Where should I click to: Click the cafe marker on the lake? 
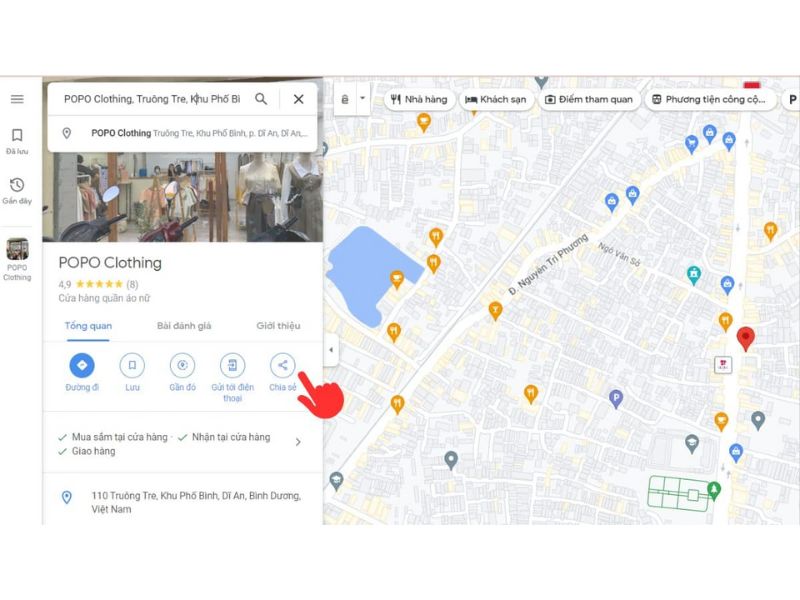pyautogui.click(x=396, y=279)
